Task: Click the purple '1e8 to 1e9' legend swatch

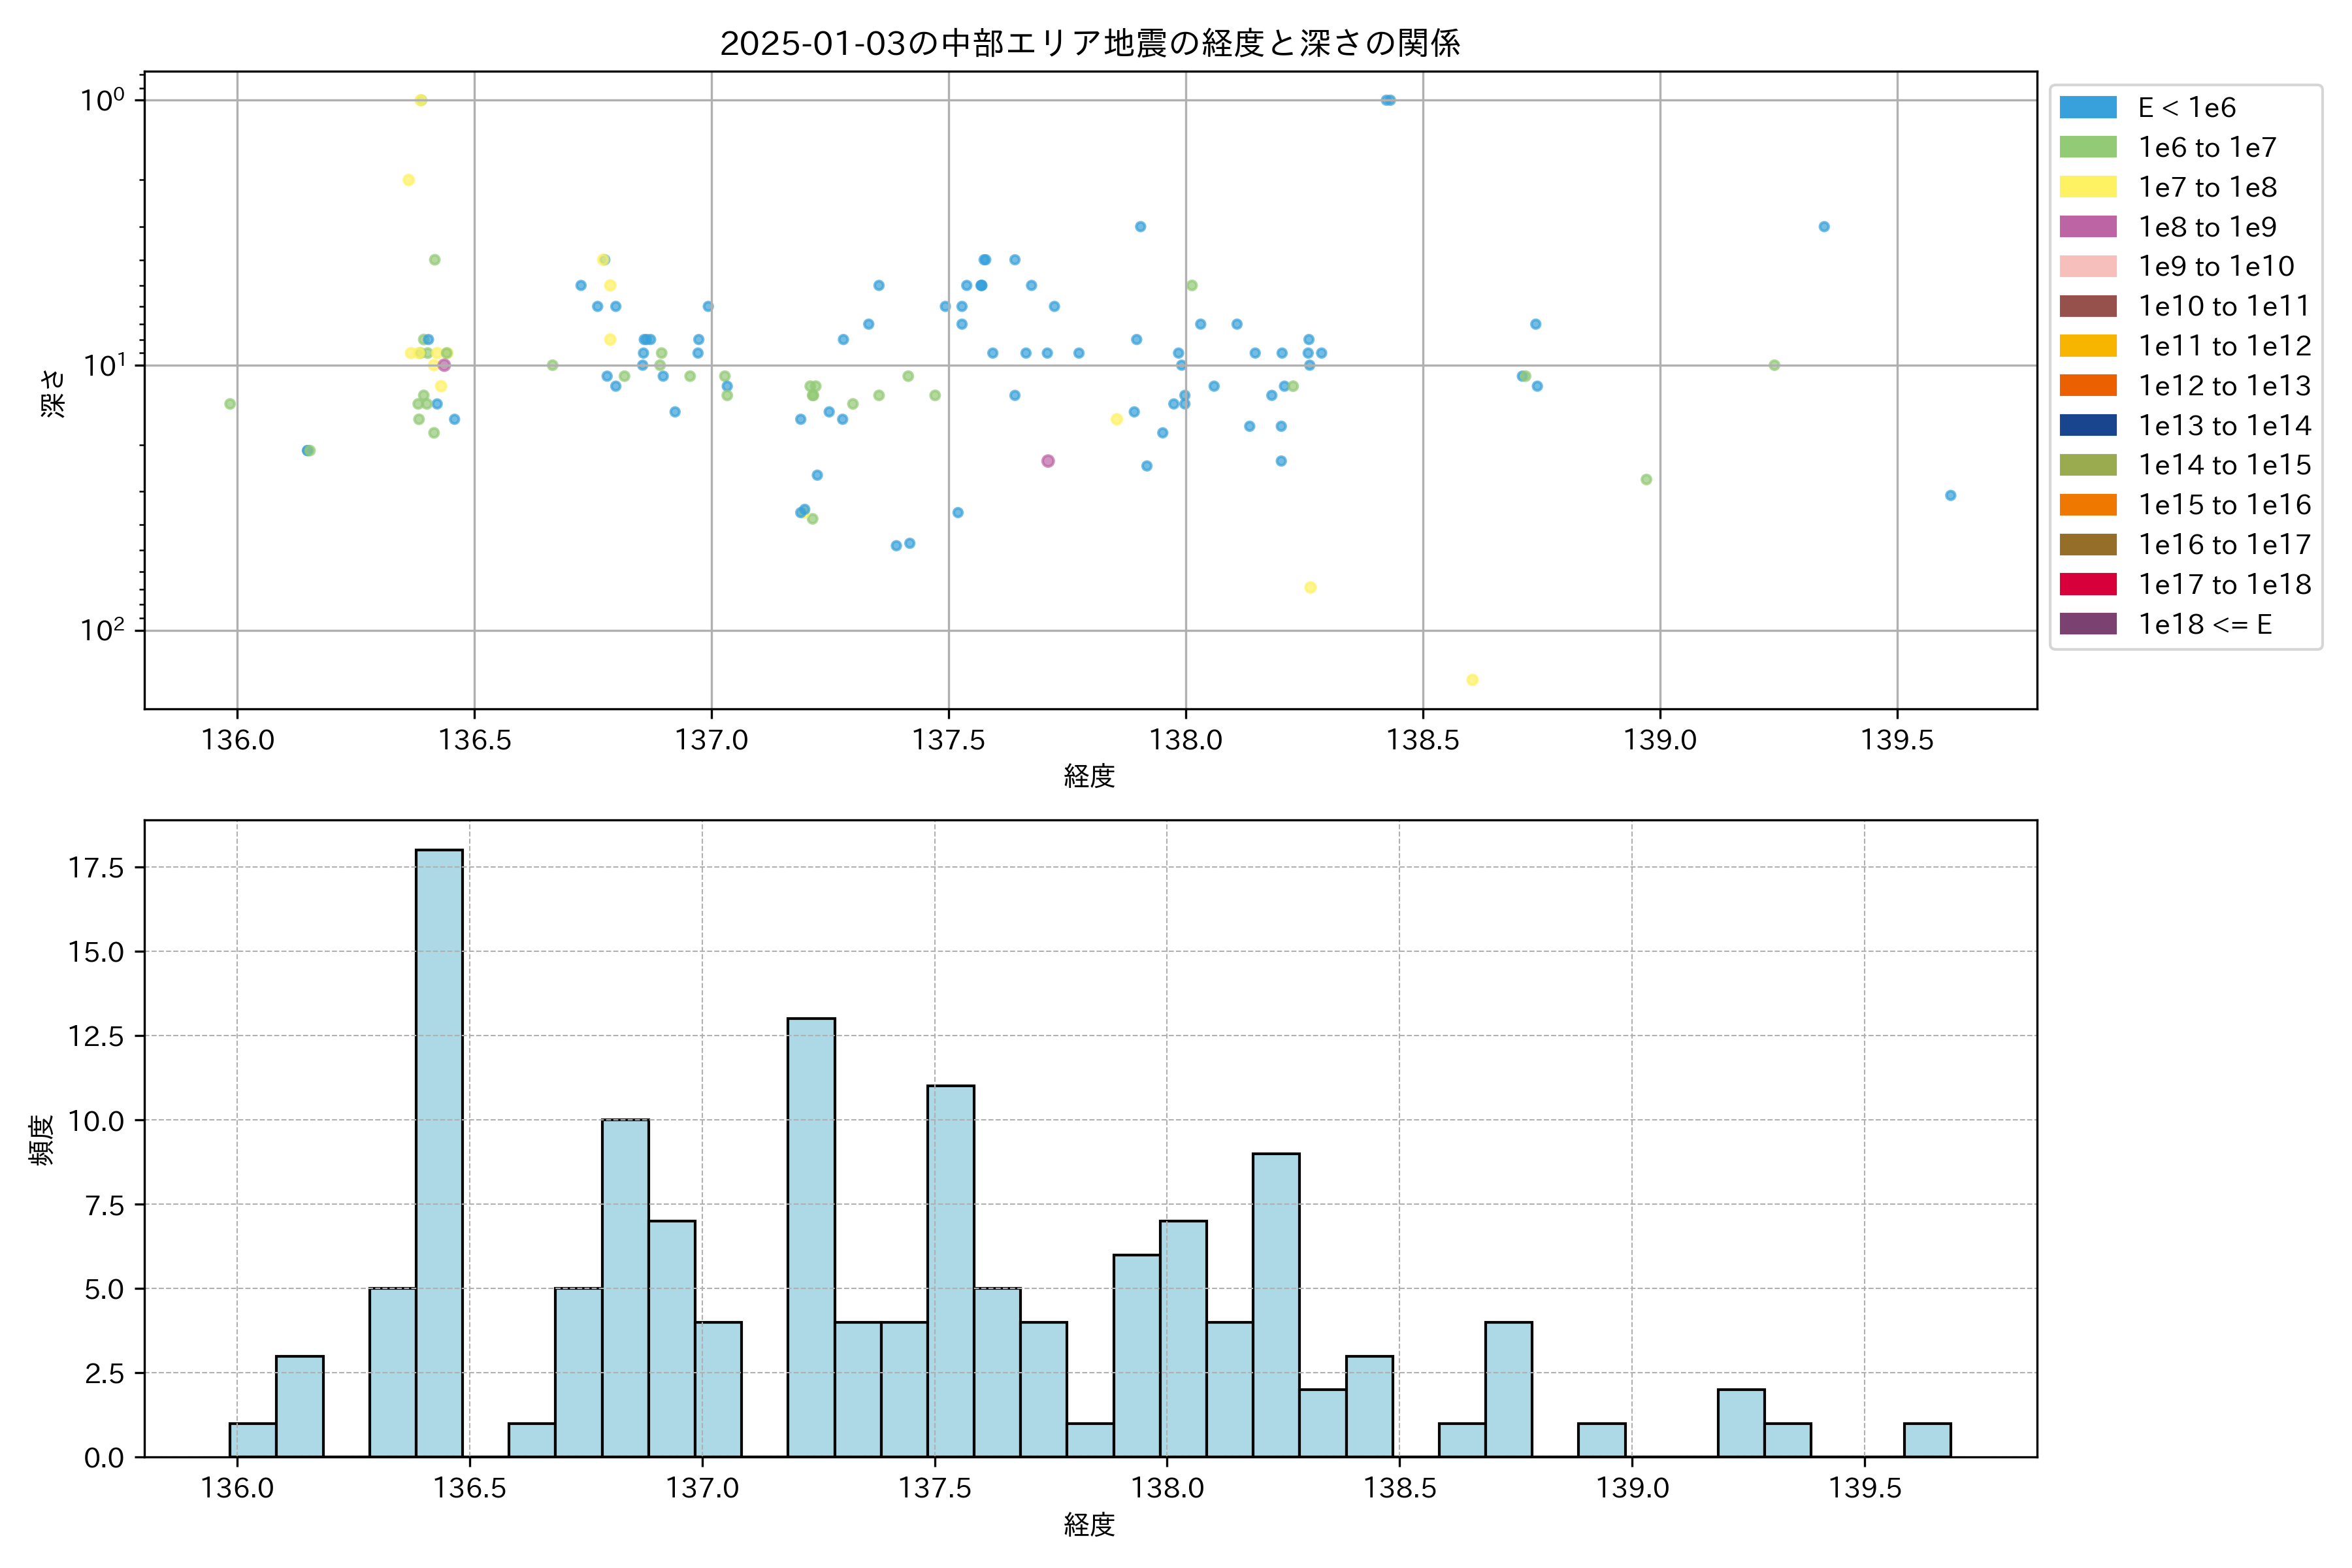Action: coord(2088,227)
